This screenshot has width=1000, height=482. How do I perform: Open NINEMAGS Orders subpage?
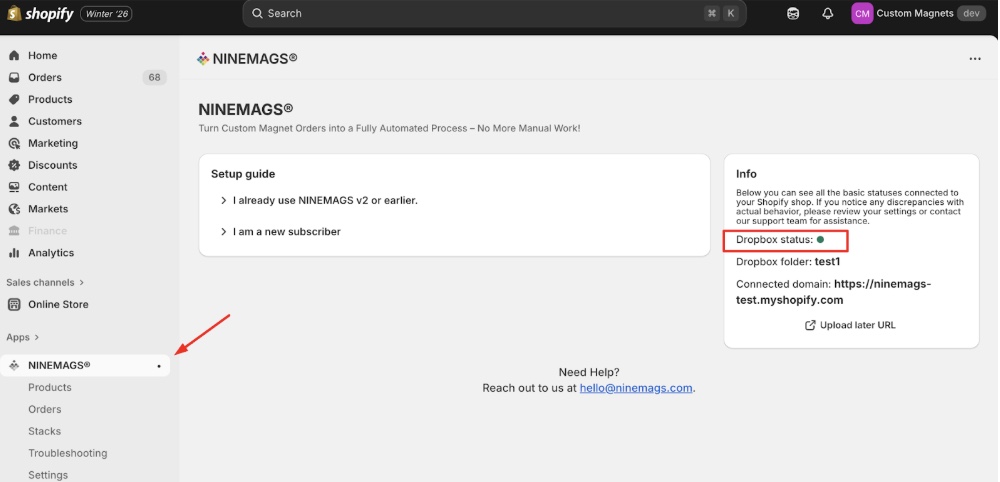pyautogui.click(x=45, y=409)
